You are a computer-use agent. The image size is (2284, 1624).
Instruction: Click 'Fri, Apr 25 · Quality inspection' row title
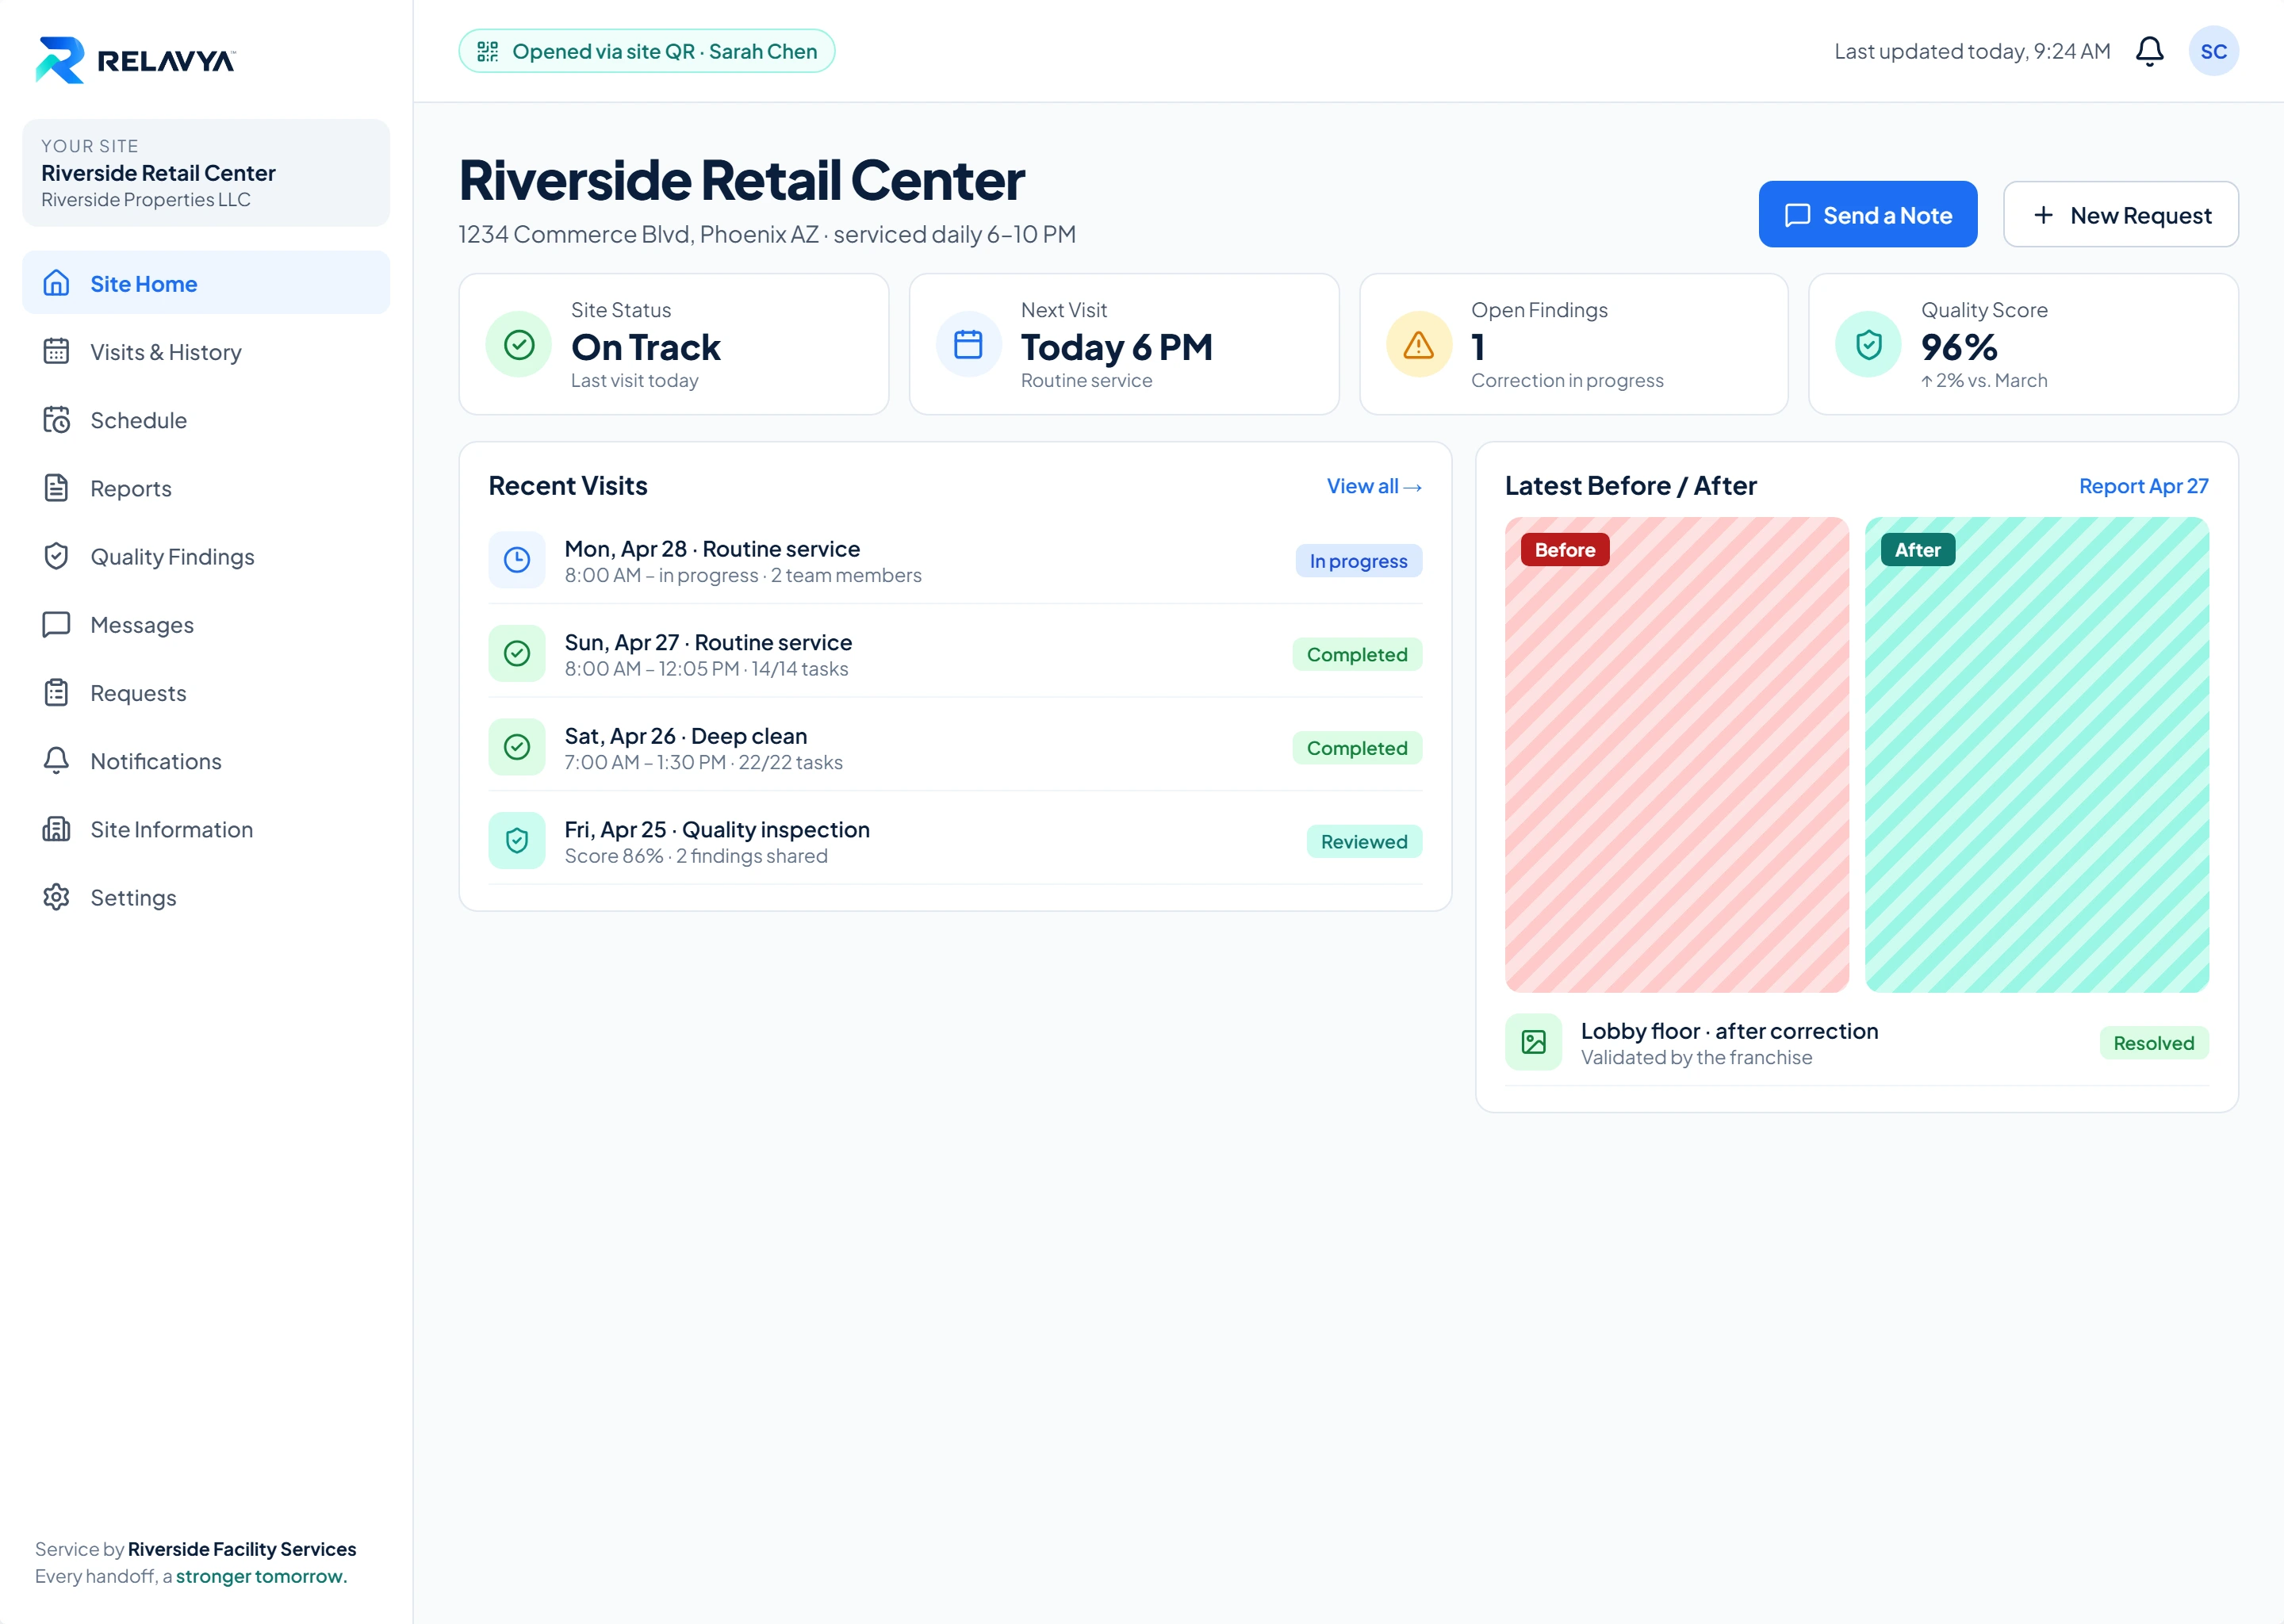tap(717, 830)
